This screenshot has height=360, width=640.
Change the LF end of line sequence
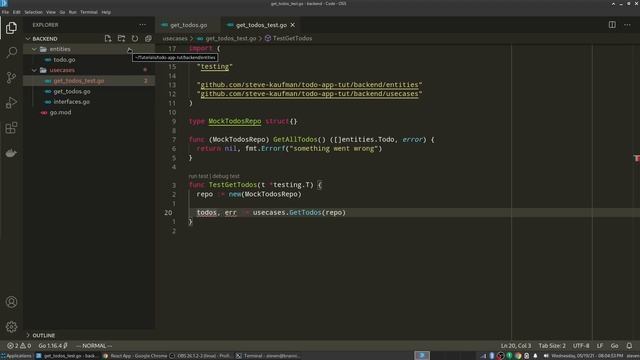pos(600,346)
